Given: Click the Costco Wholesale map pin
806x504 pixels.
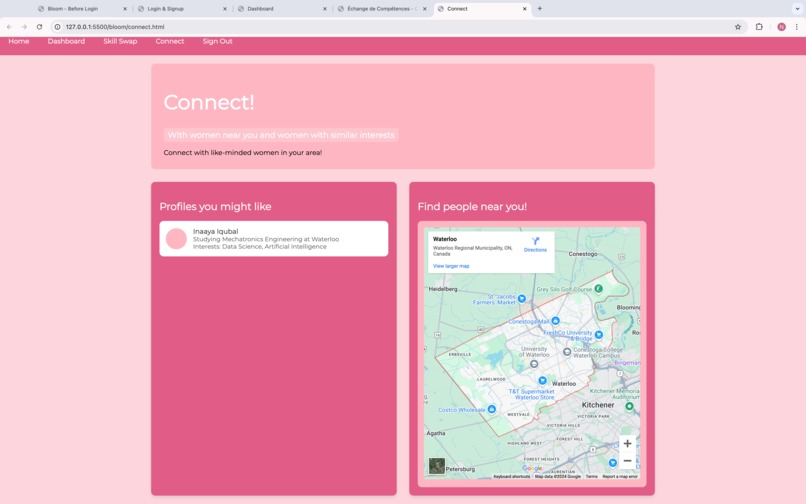Looking at the screenshot, I should click(x=491, y=409).
